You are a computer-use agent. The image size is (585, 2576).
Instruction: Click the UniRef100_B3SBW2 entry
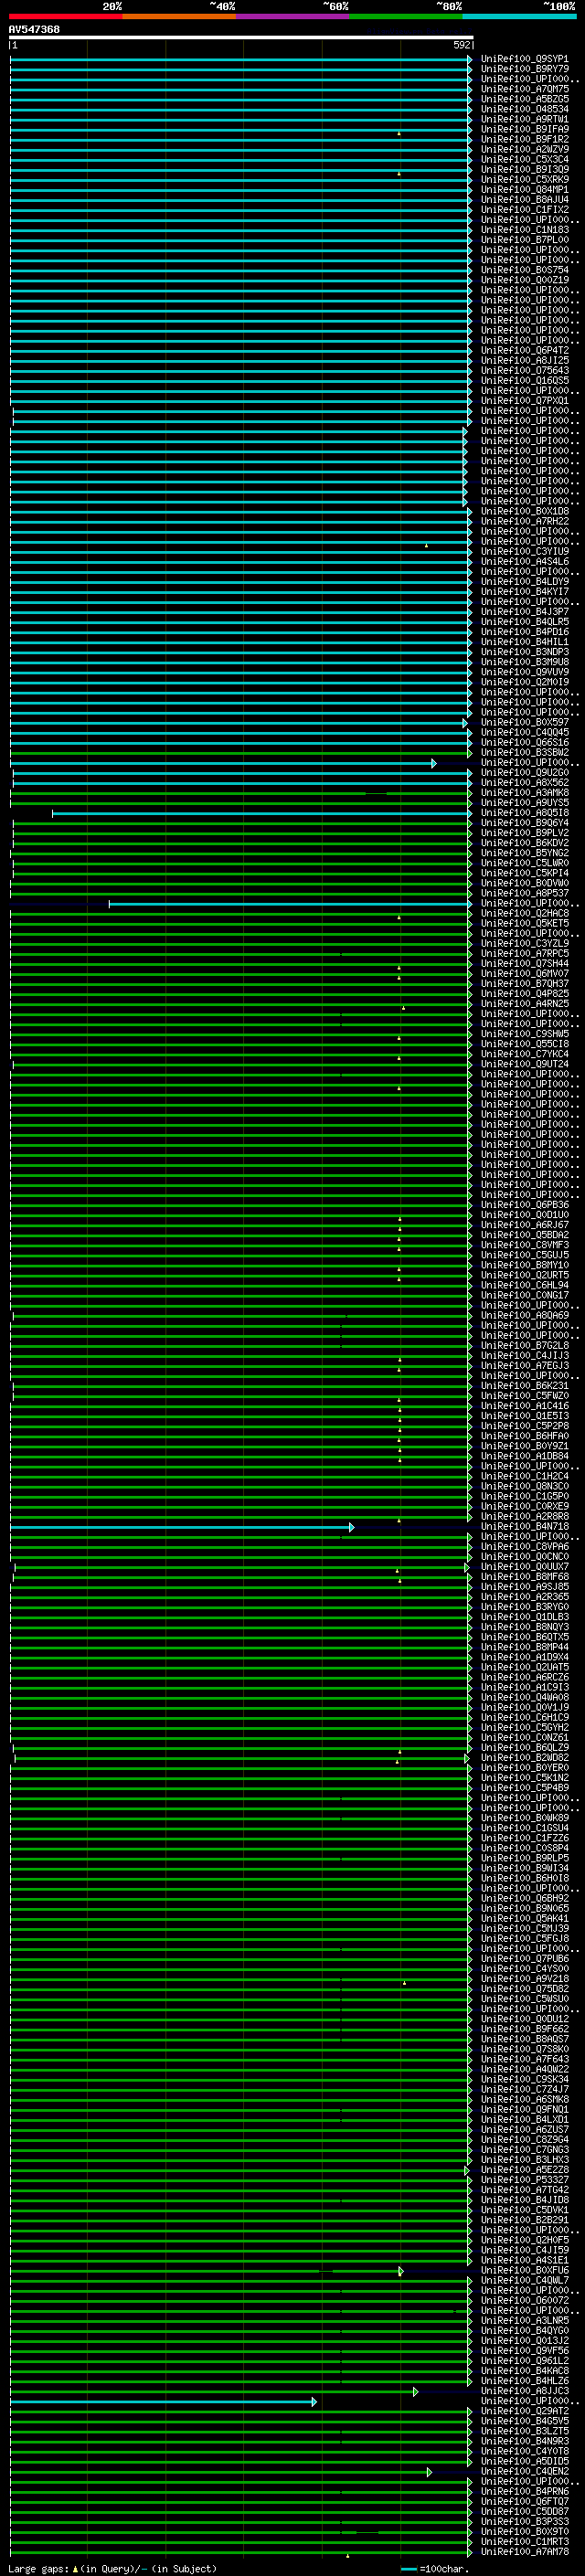pos(524,752)
